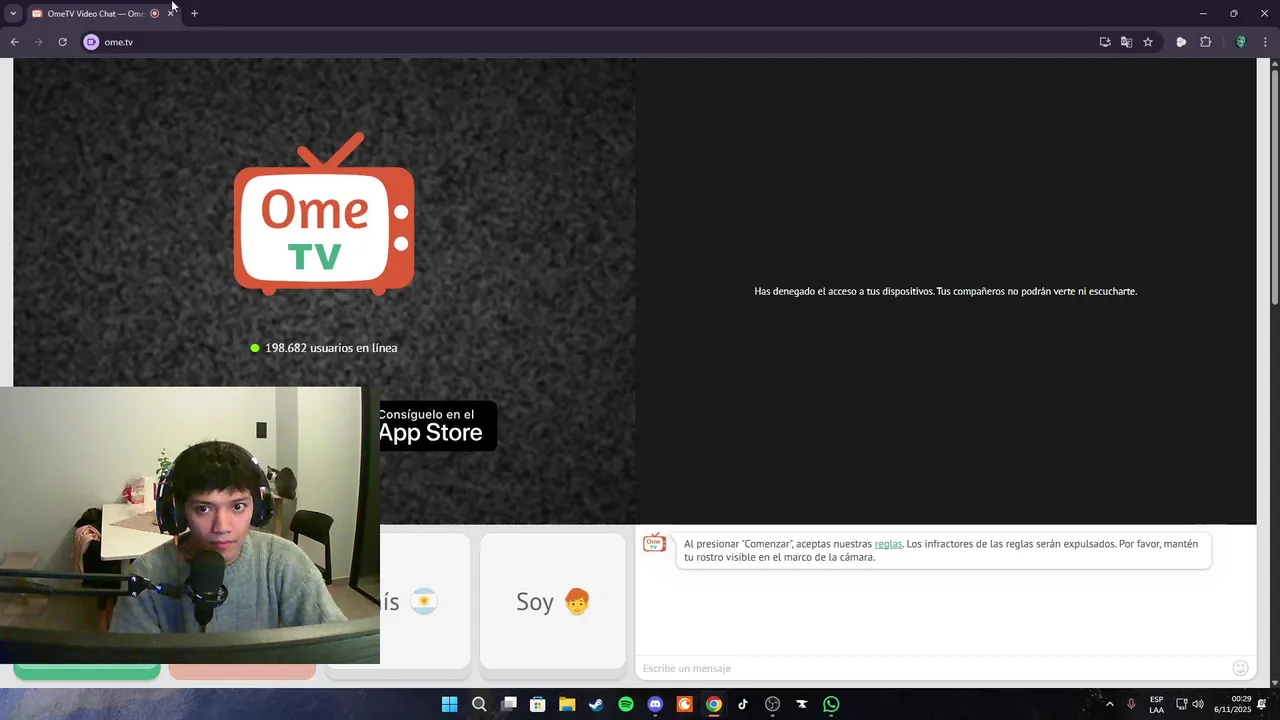1280x720 pixels.
Task: Open the App Store download badge
Action: (x=438, y=426)
